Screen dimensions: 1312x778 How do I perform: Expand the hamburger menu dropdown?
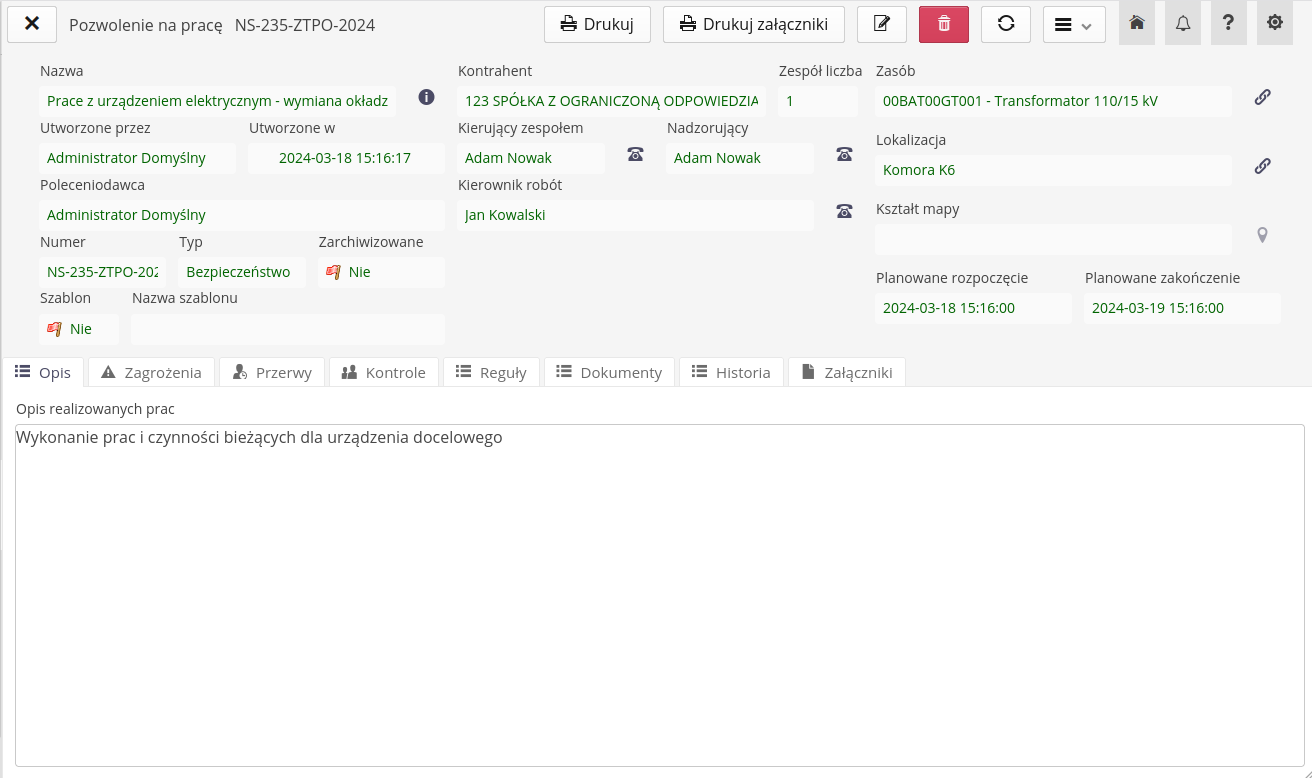click(1073, 24)
